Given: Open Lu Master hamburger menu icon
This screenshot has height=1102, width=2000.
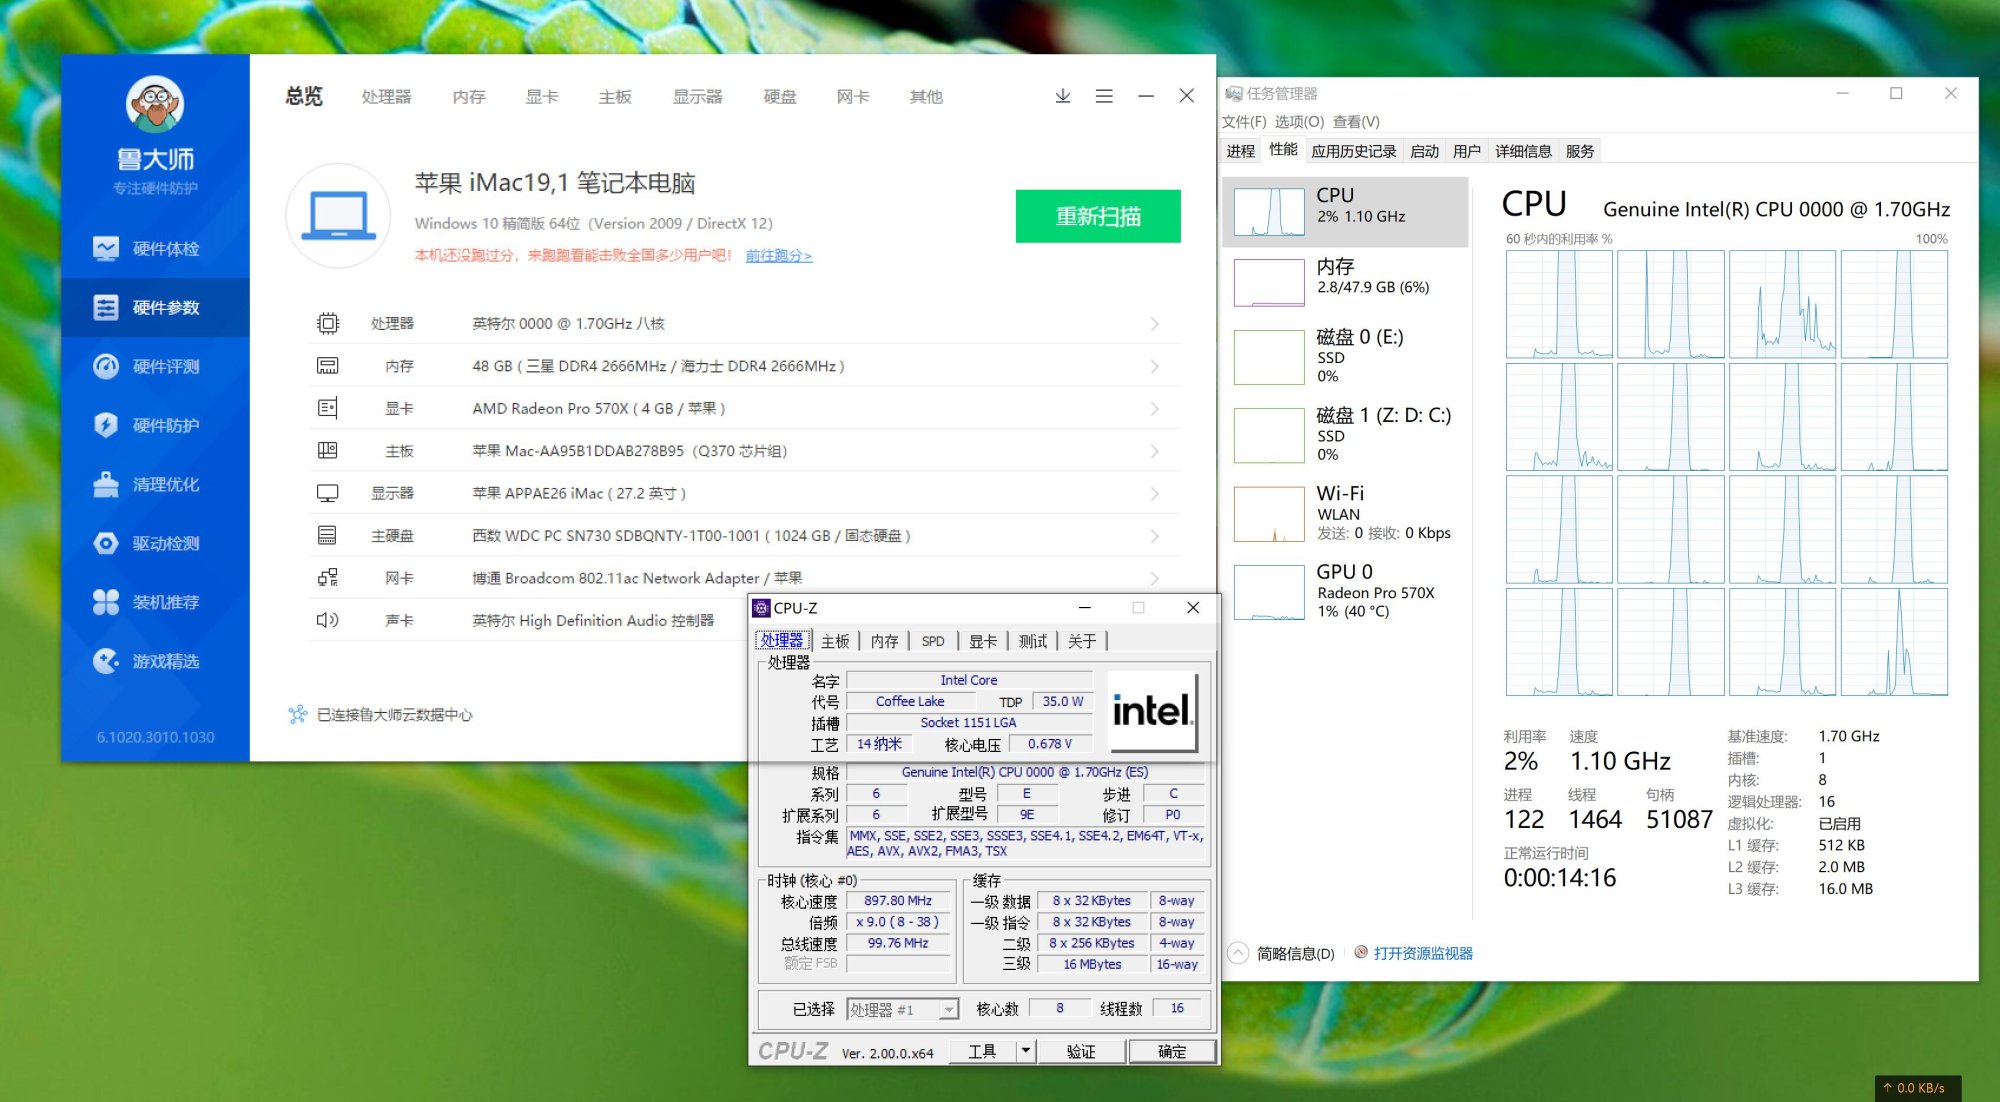Looking at the screenshot, I should (x=1104, y=97).
